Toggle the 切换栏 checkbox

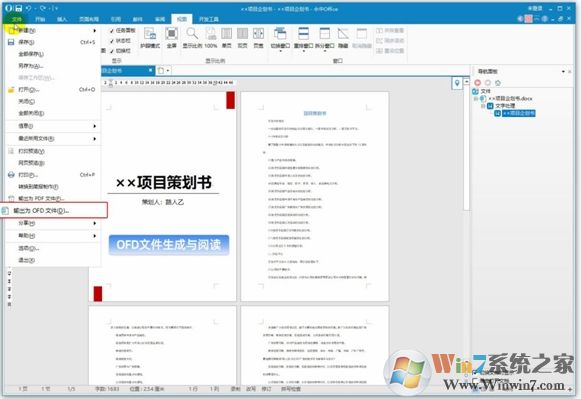point(120,51)
